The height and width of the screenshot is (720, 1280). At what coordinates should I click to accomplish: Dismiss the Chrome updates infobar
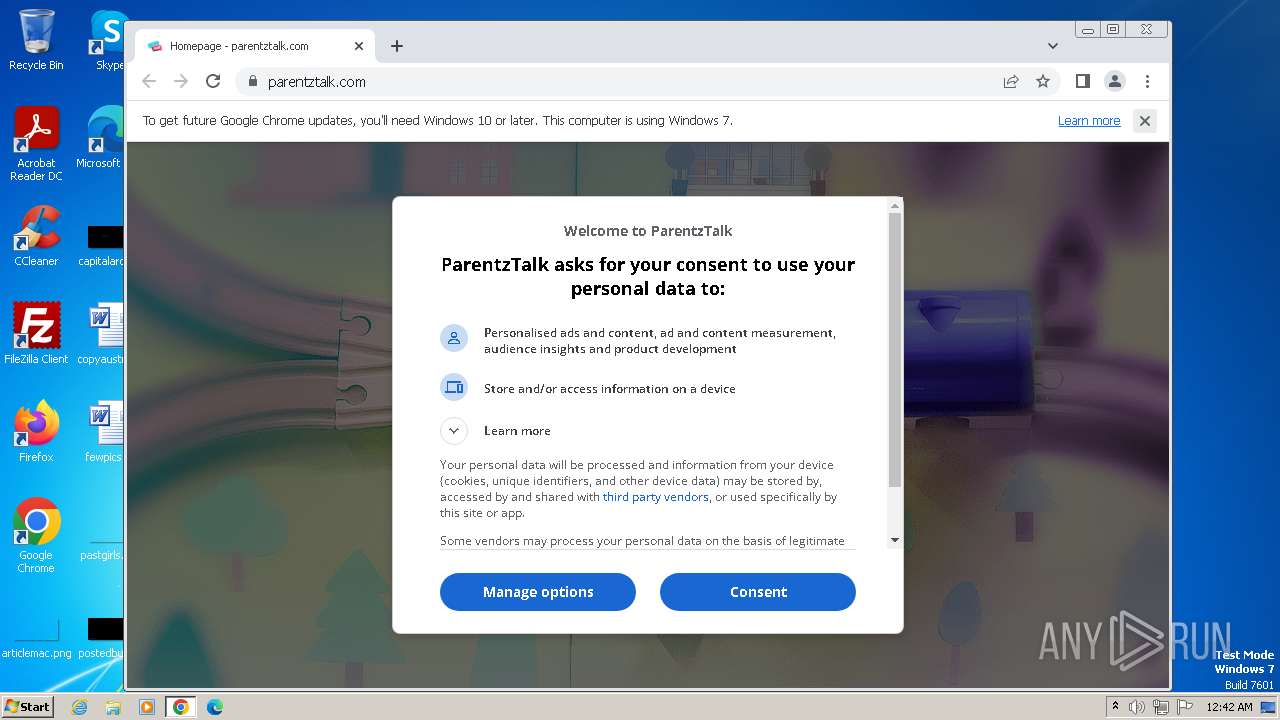pos(1145,121)
